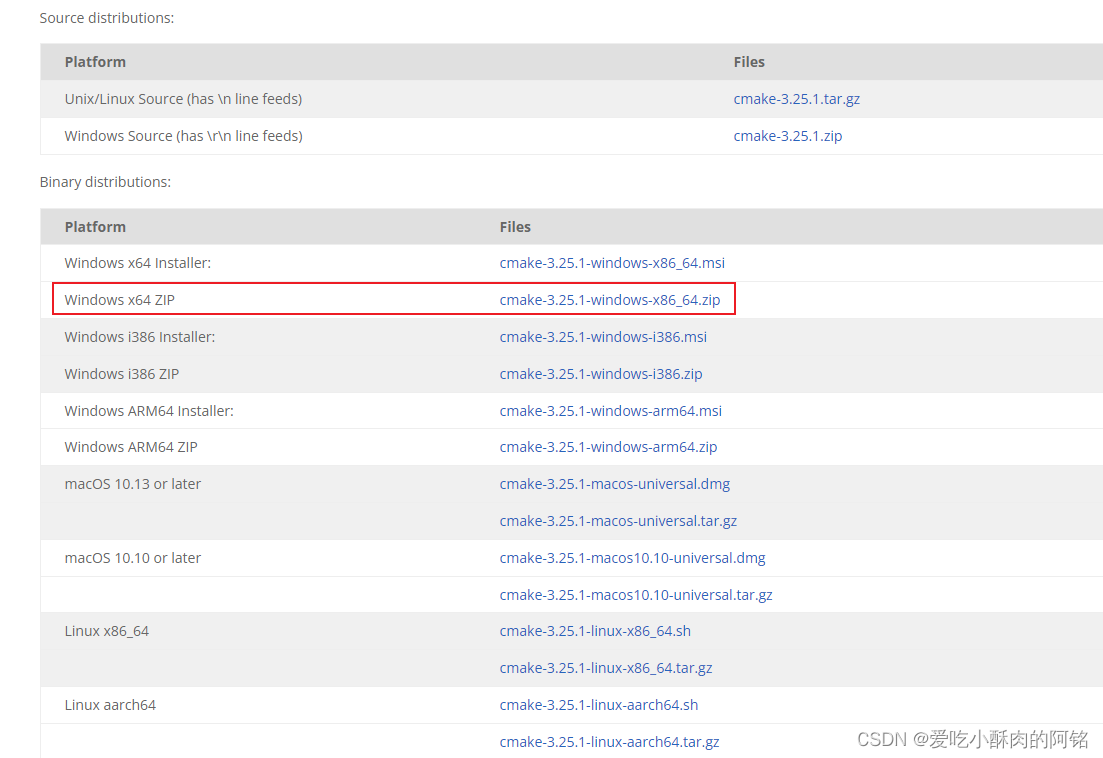Download cmake-3.25.1-linux-x86_64.tar.gz archive

tap(606, 668)
